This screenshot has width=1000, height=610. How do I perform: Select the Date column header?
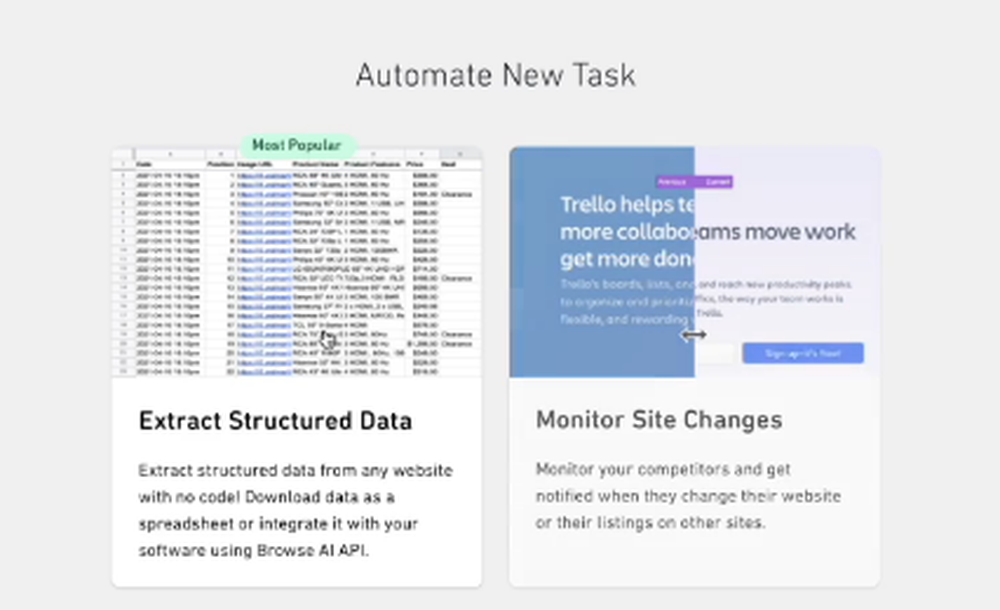click(143, 164)
